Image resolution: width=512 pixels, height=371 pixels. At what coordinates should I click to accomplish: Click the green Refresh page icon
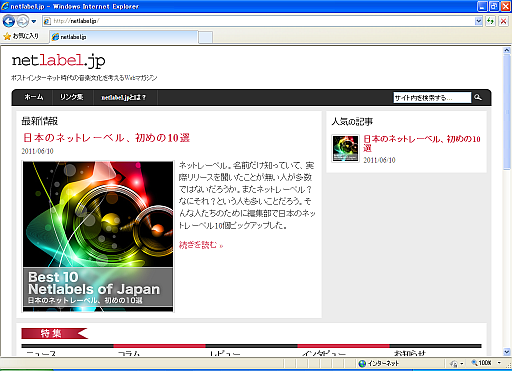[x=490, y=21]
